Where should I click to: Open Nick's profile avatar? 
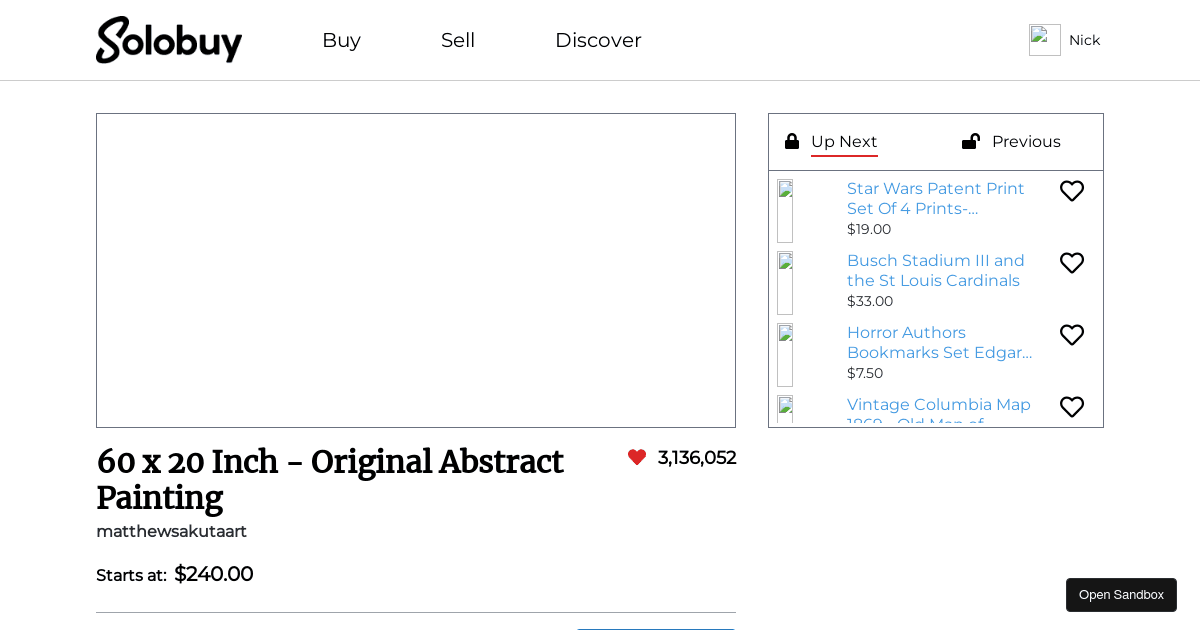[1045, 40]
